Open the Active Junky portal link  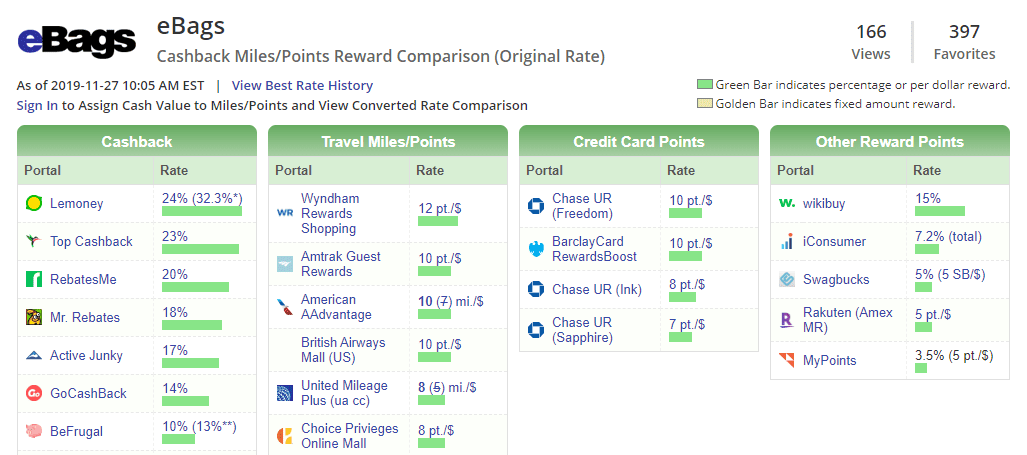pyautogui.click(x=86, y=355)
